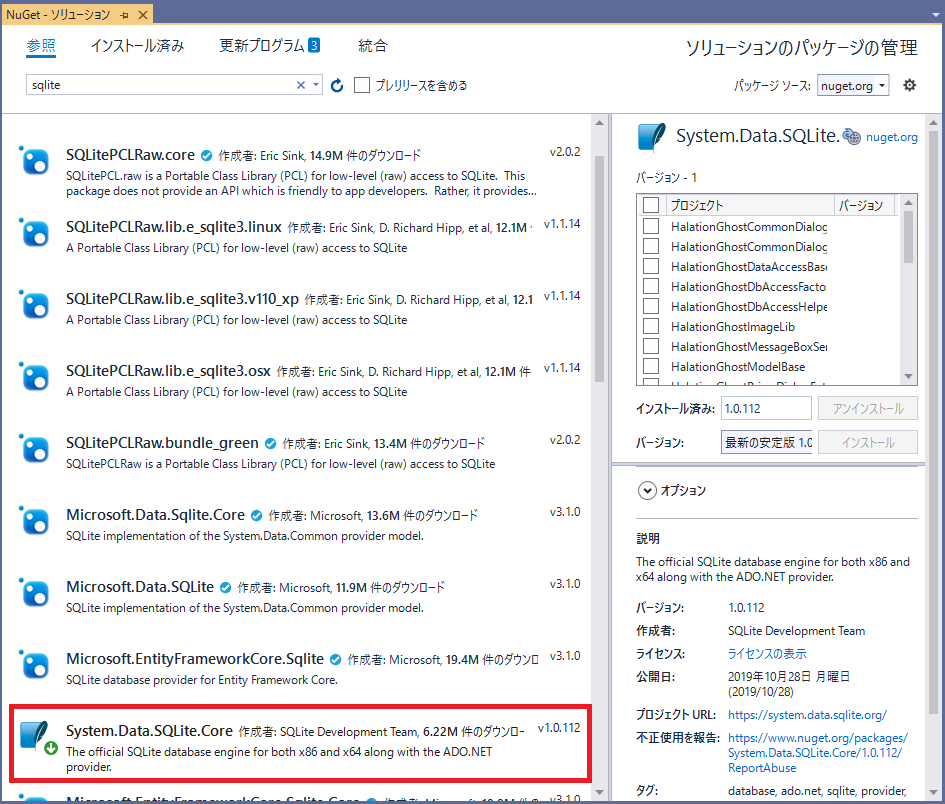
Task: Click the インストール button
Action: pos(868,442)
